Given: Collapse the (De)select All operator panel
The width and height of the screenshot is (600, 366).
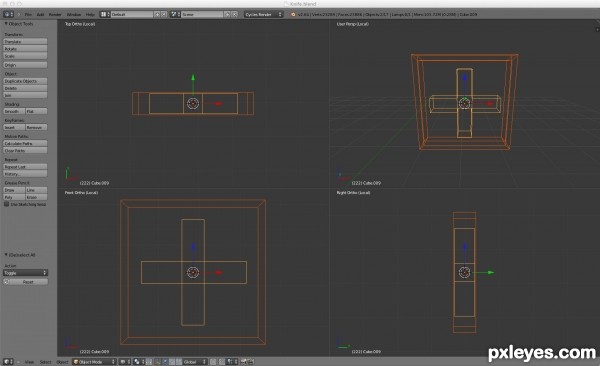Looking at the screenshot, I should coord(6,255).
